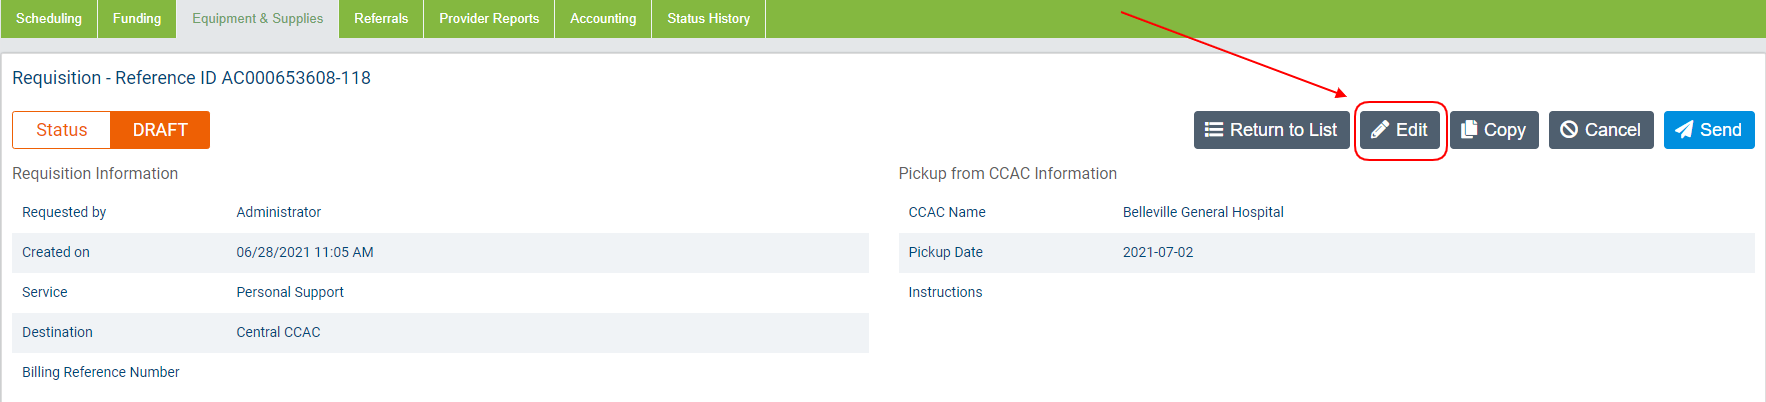Viewport: 1766px width, 402px height.
Task: Click the Personal Support service value
Action: pyautogui.click(x=290, y=292)
